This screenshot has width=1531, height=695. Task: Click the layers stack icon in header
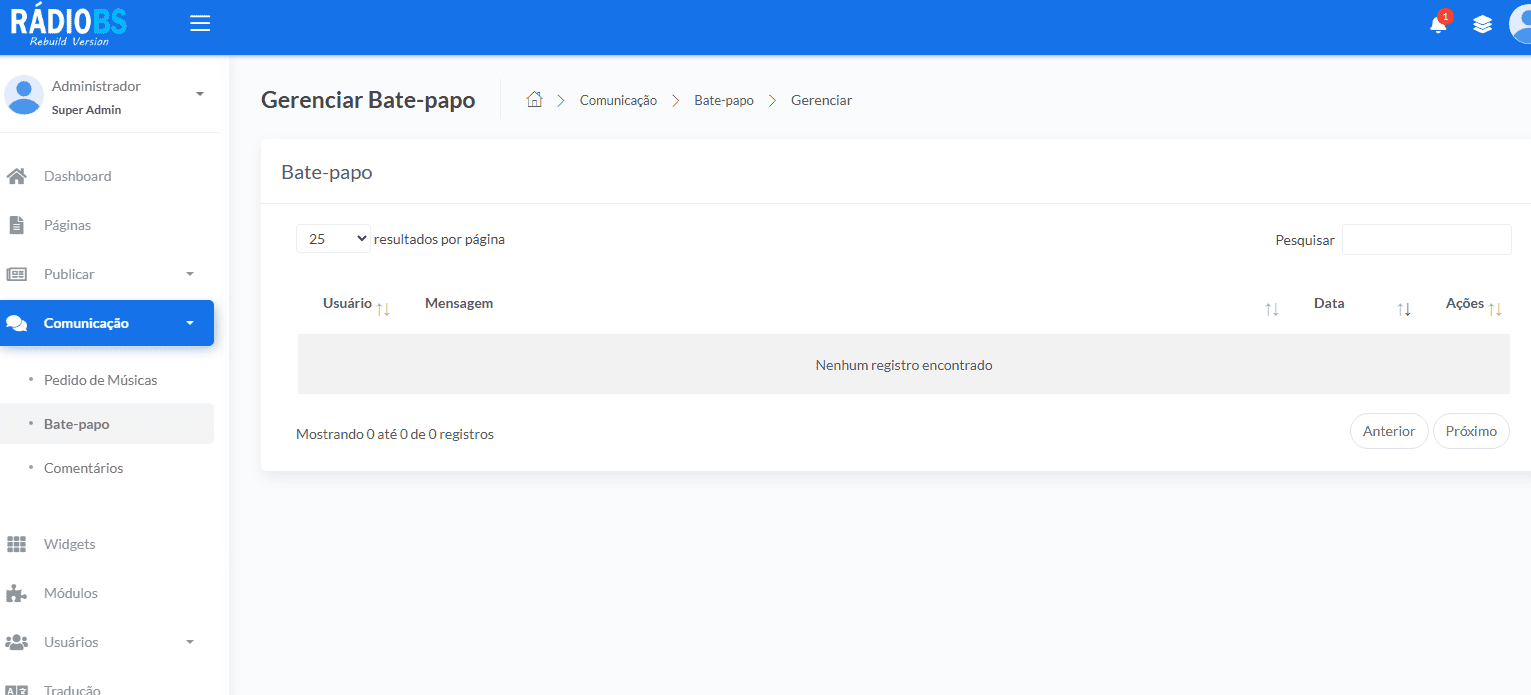point(1482,24)
